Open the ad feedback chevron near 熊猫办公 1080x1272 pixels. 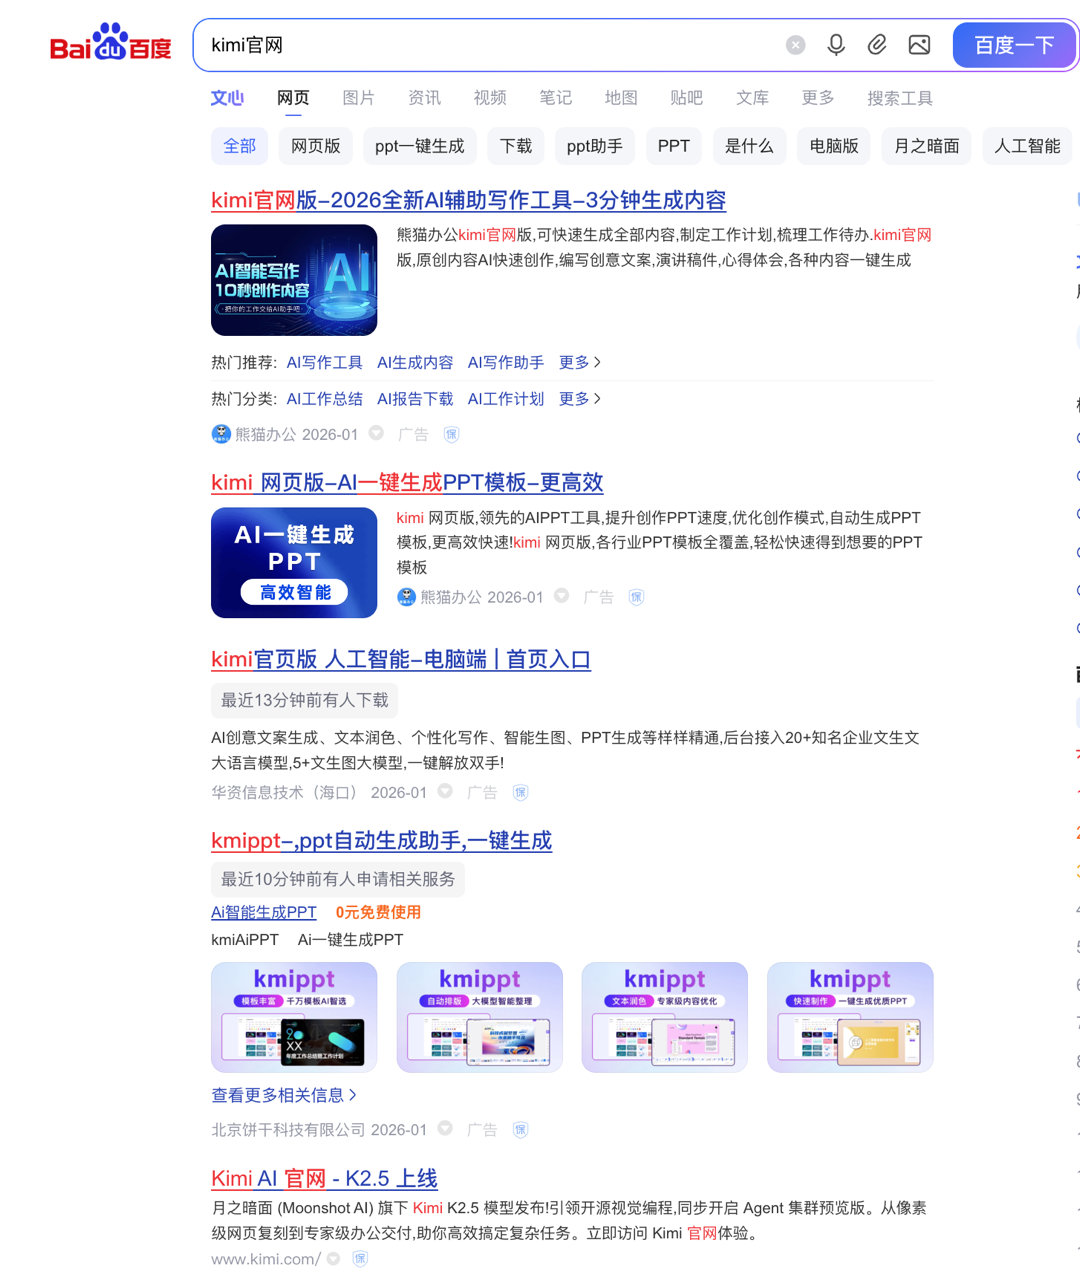[x=376, y=434]
